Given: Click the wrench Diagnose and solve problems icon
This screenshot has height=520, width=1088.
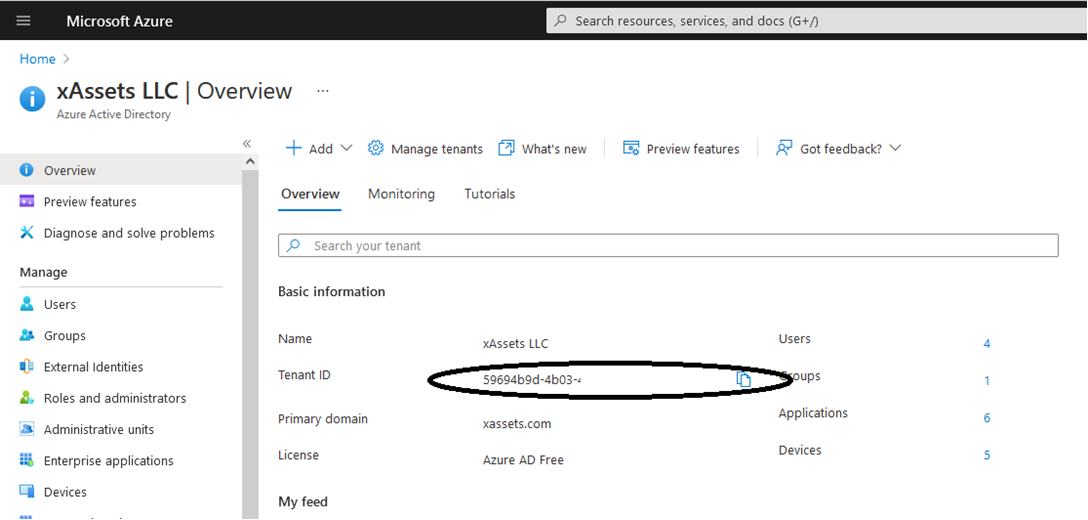Looking at the screenshot, I should [x=26, y=233].
